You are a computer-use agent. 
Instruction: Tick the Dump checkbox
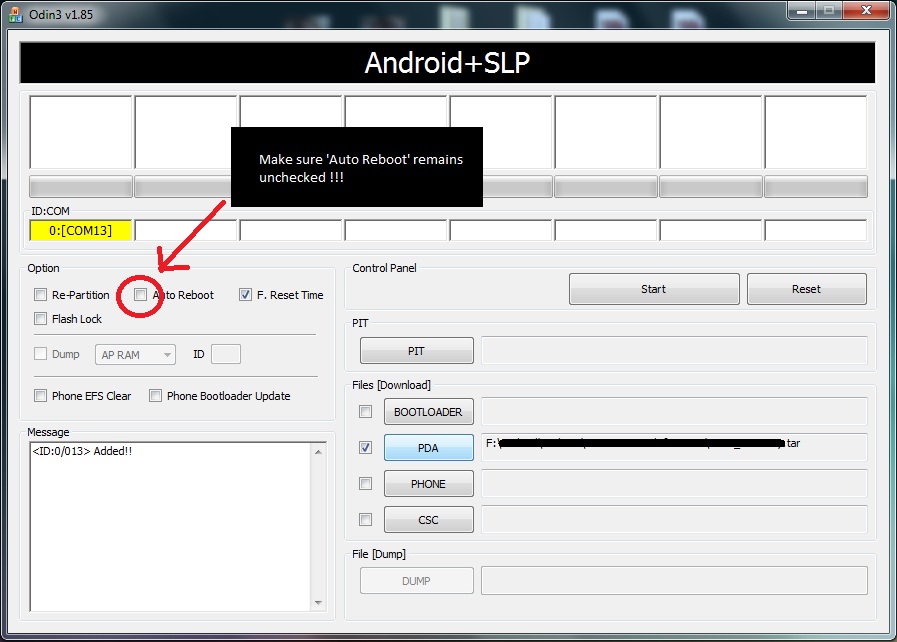[40, 354]
